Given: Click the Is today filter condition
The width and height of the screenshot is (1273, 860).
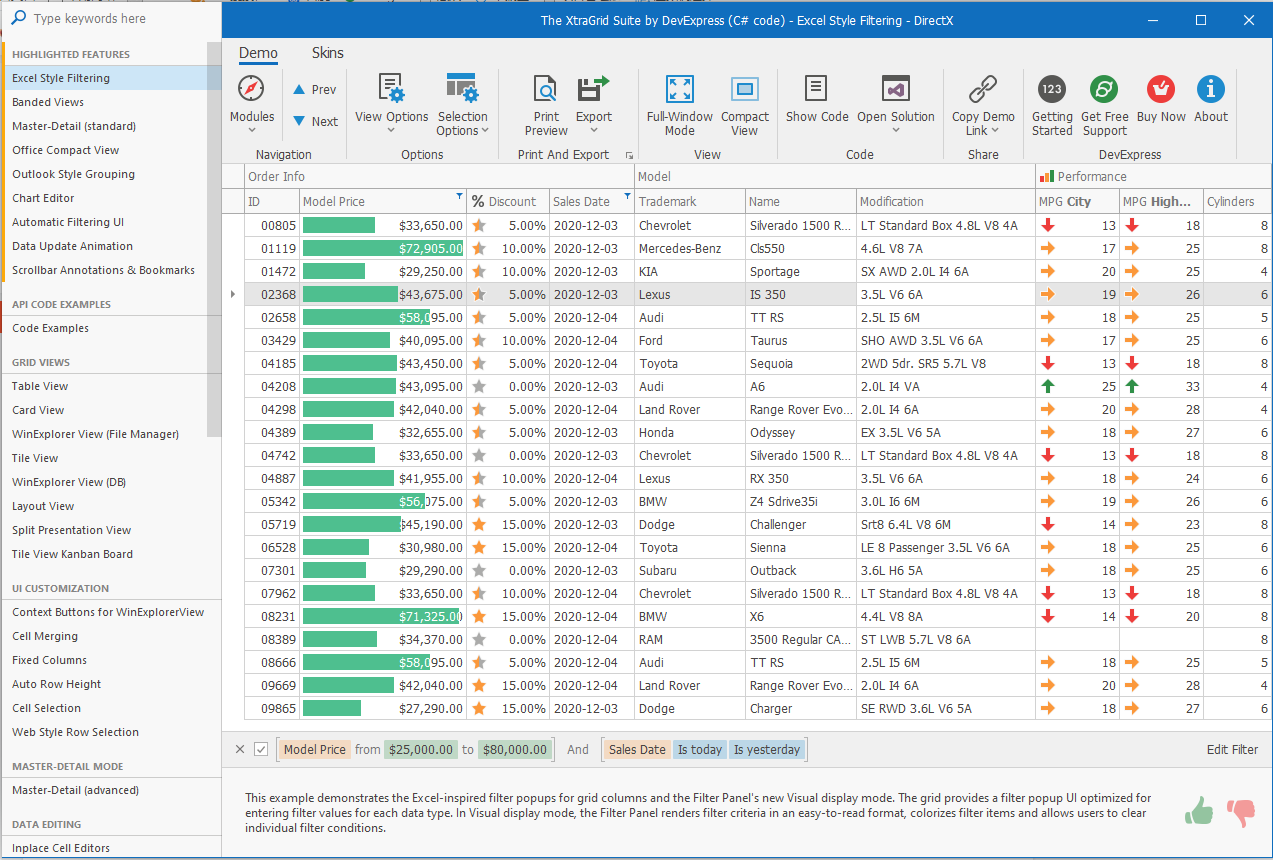Looking at the screenshot, I should pos(699,750).
